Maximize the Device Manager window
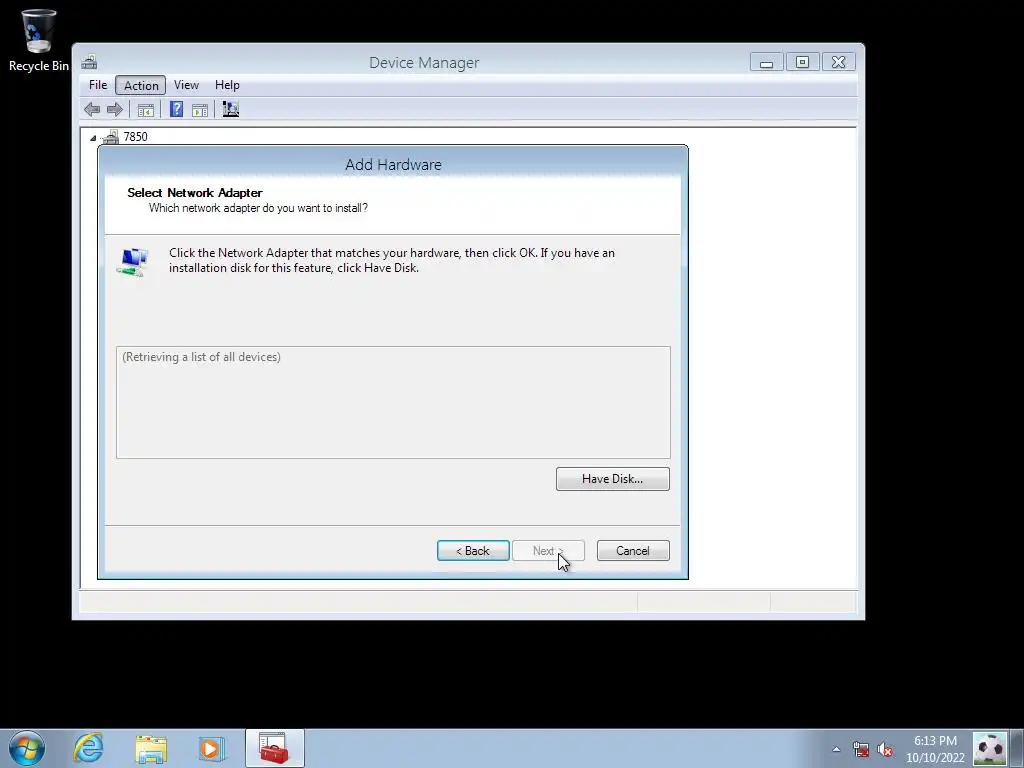Viewport: 1024px width, 768px height. pos(803,62)
